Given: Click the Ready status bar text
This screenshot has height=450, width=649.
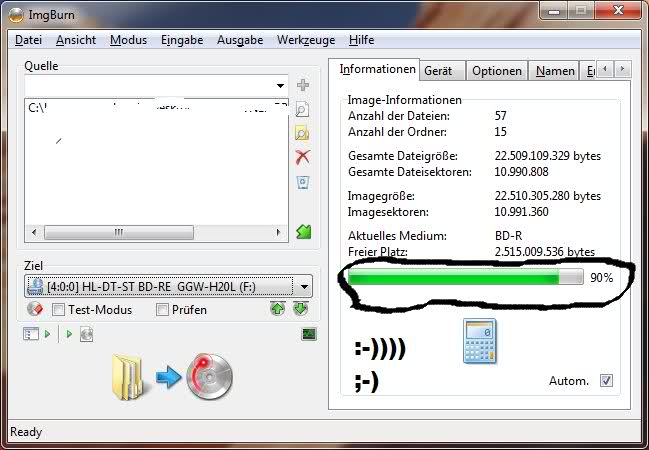Looking at the screenshot, I should [26, 432].
